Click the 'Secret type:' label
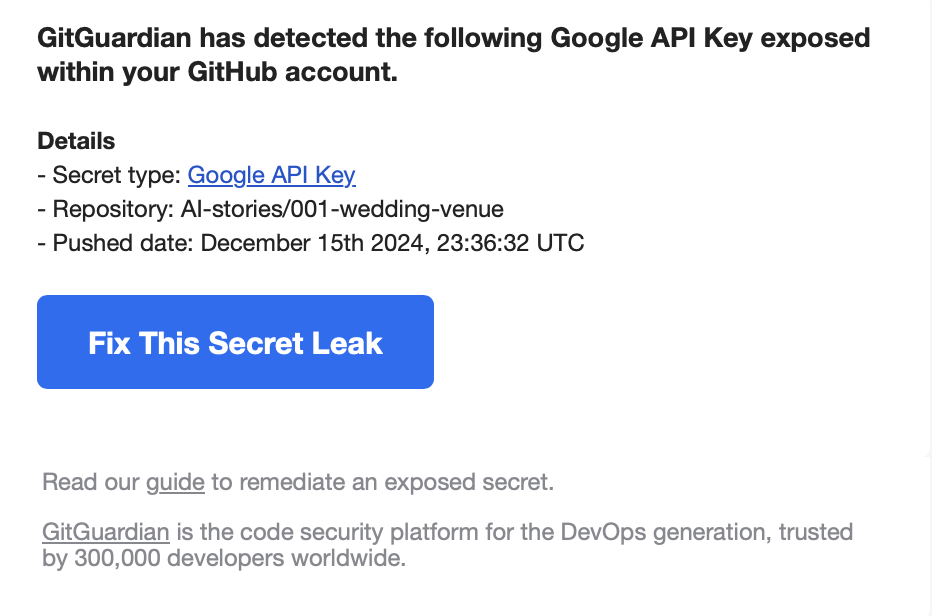 (x=116, y=175)
